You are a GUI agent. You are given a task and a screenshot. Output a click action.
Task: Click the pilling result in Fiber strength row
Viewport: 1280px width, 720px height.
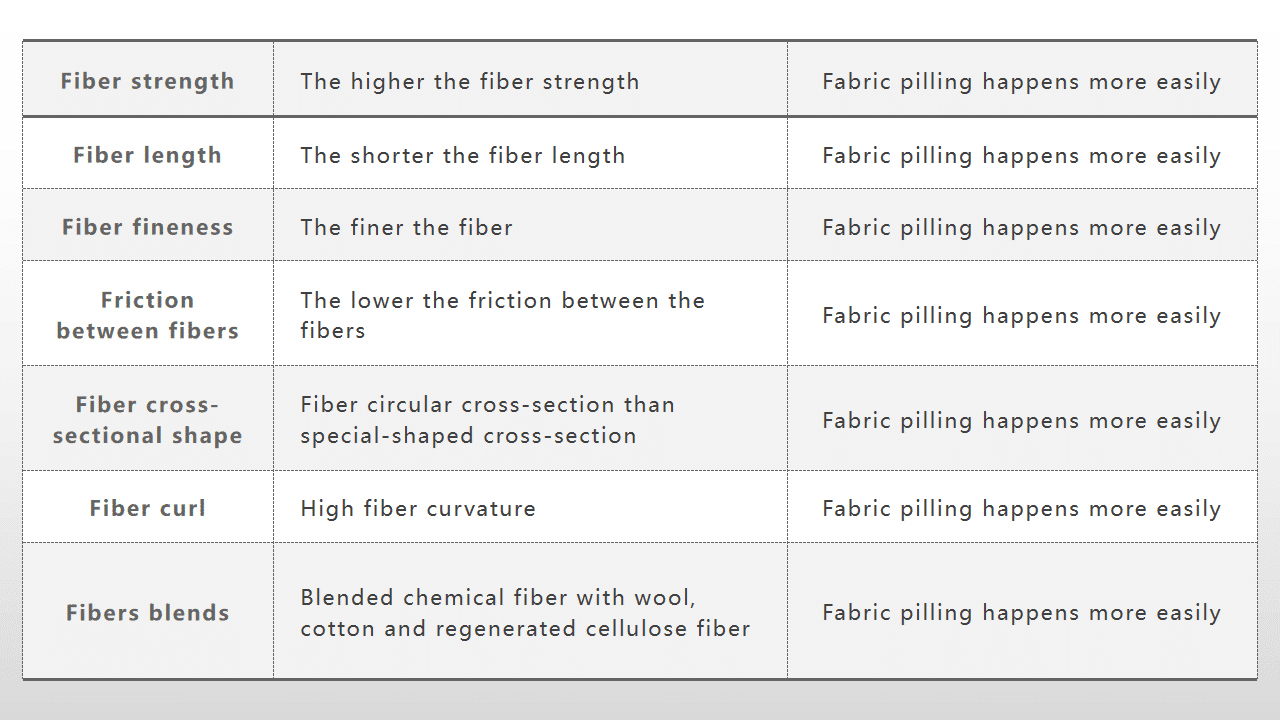pos(1021,81)
